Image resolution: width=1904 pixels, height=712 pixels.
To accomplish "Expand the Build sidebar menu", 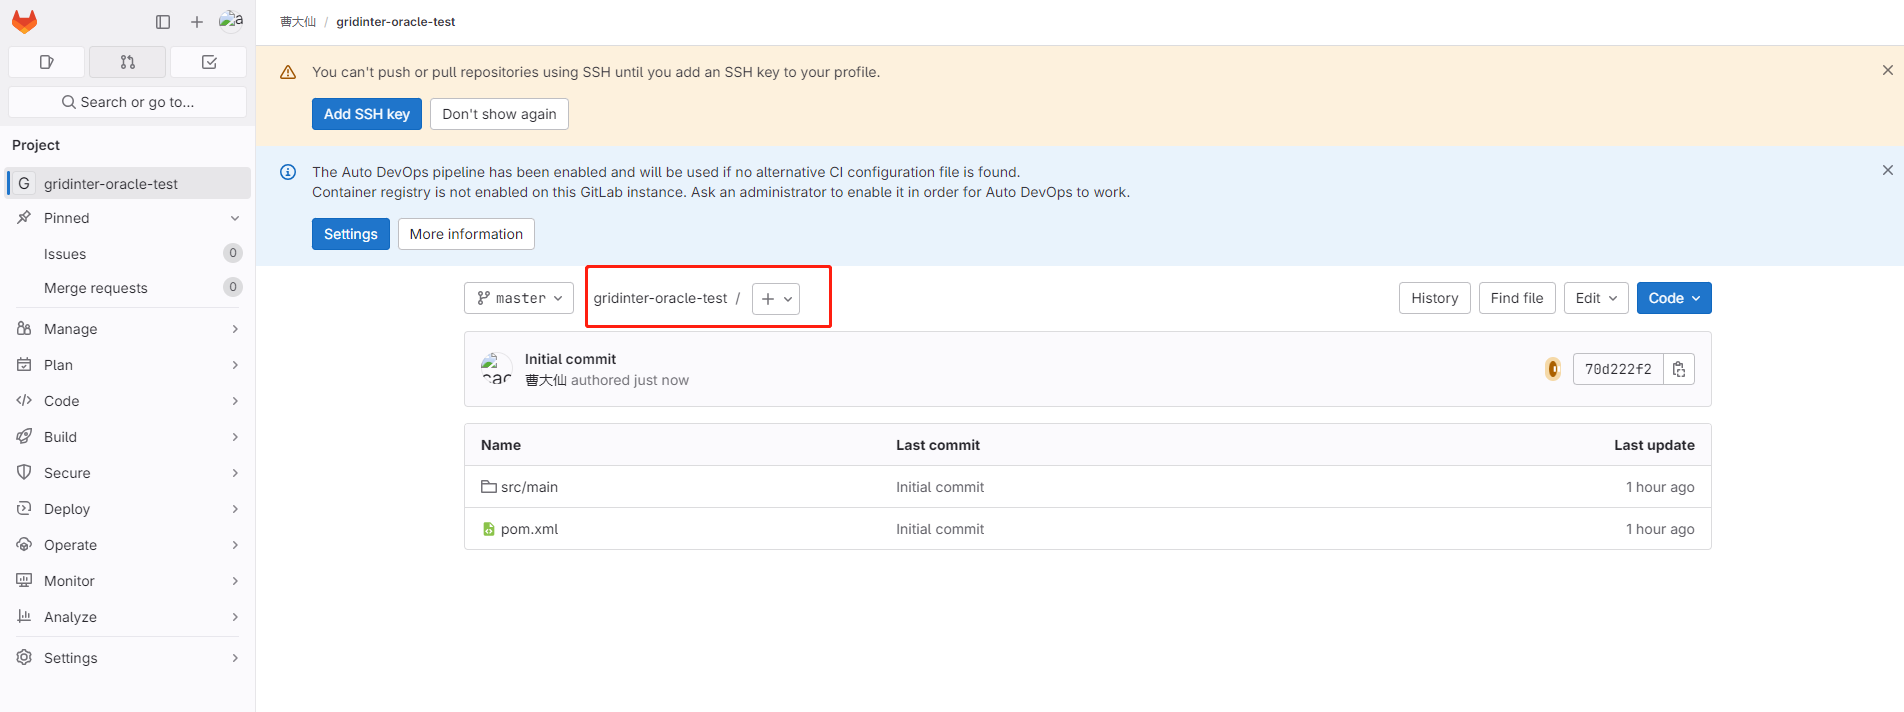I will (128, 437).
